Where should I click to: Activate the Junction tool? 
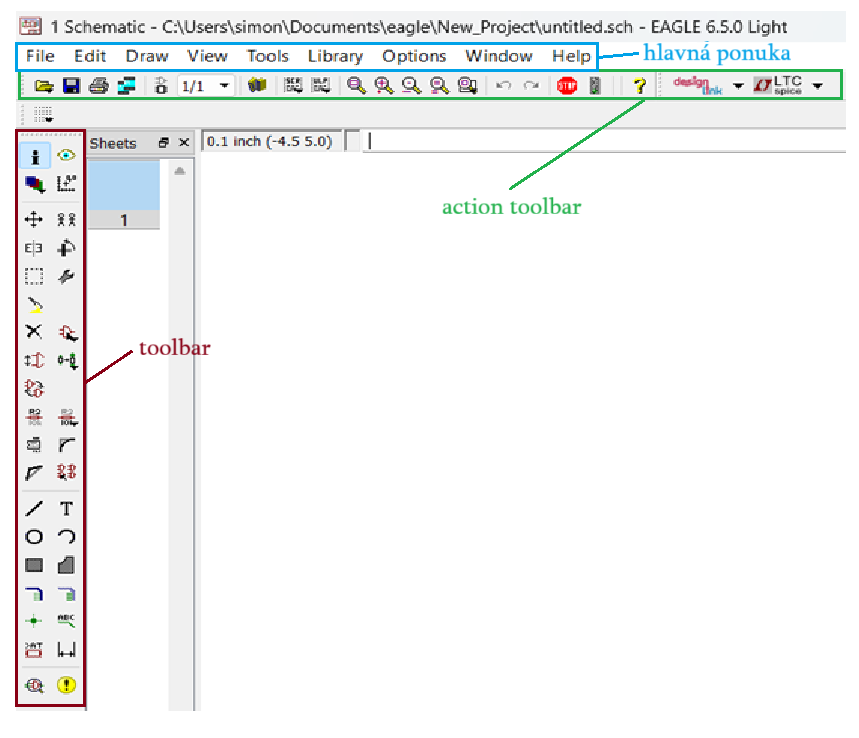click(x=33, y=619)
